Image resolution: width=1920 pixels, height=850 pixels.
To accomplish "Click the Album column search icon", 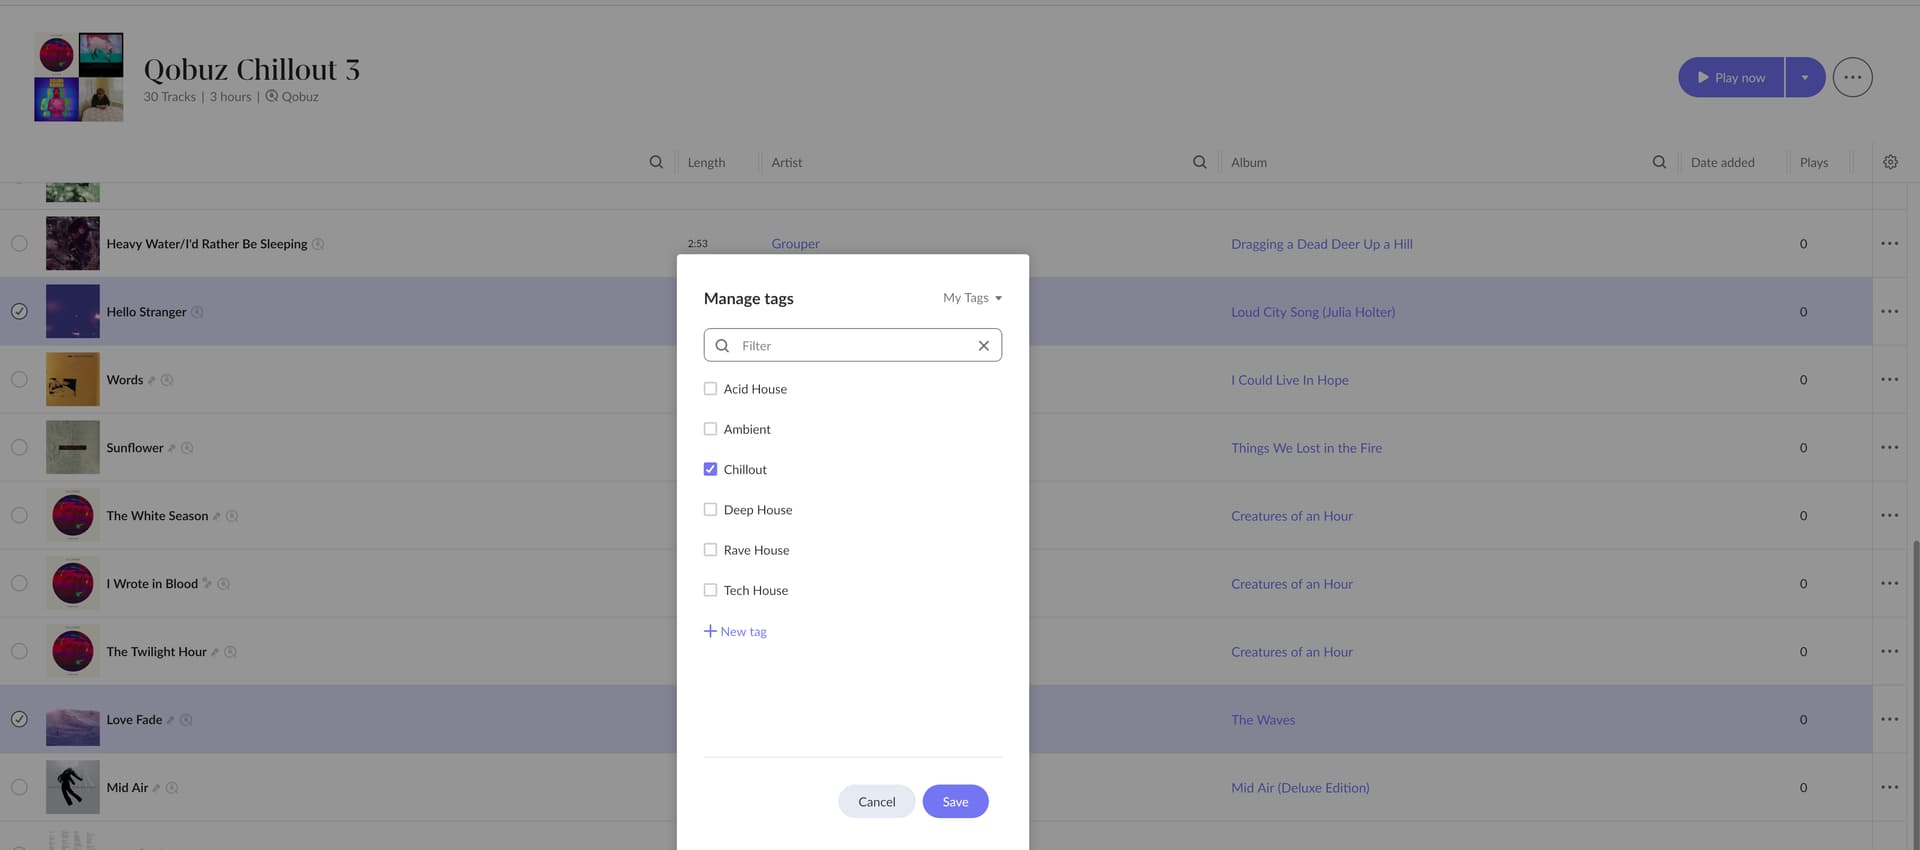I will [1658, 162].
